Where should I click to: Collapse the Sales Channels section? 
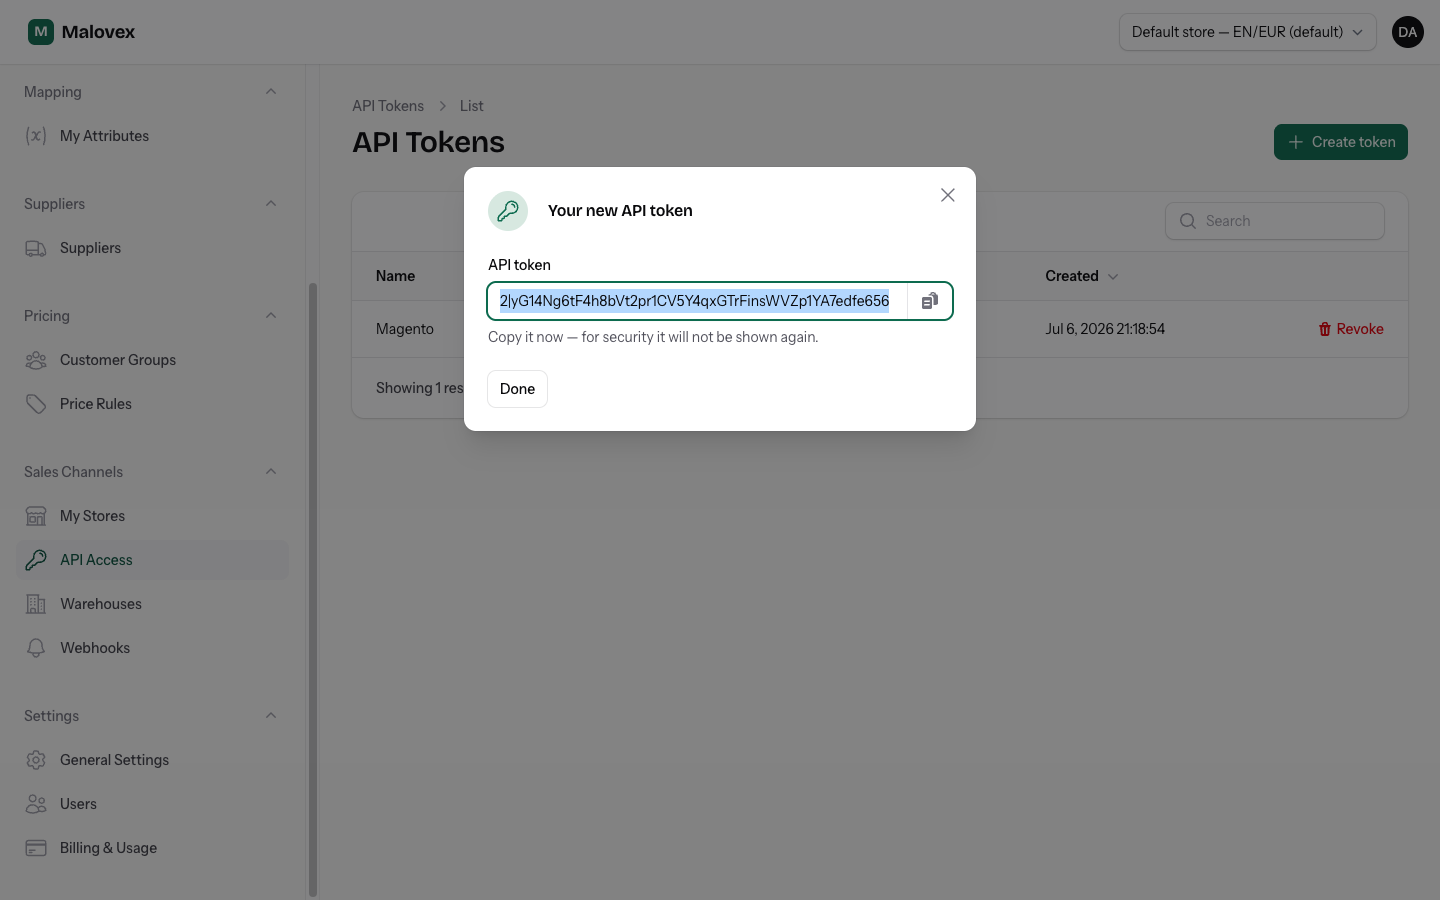(271, 472)
